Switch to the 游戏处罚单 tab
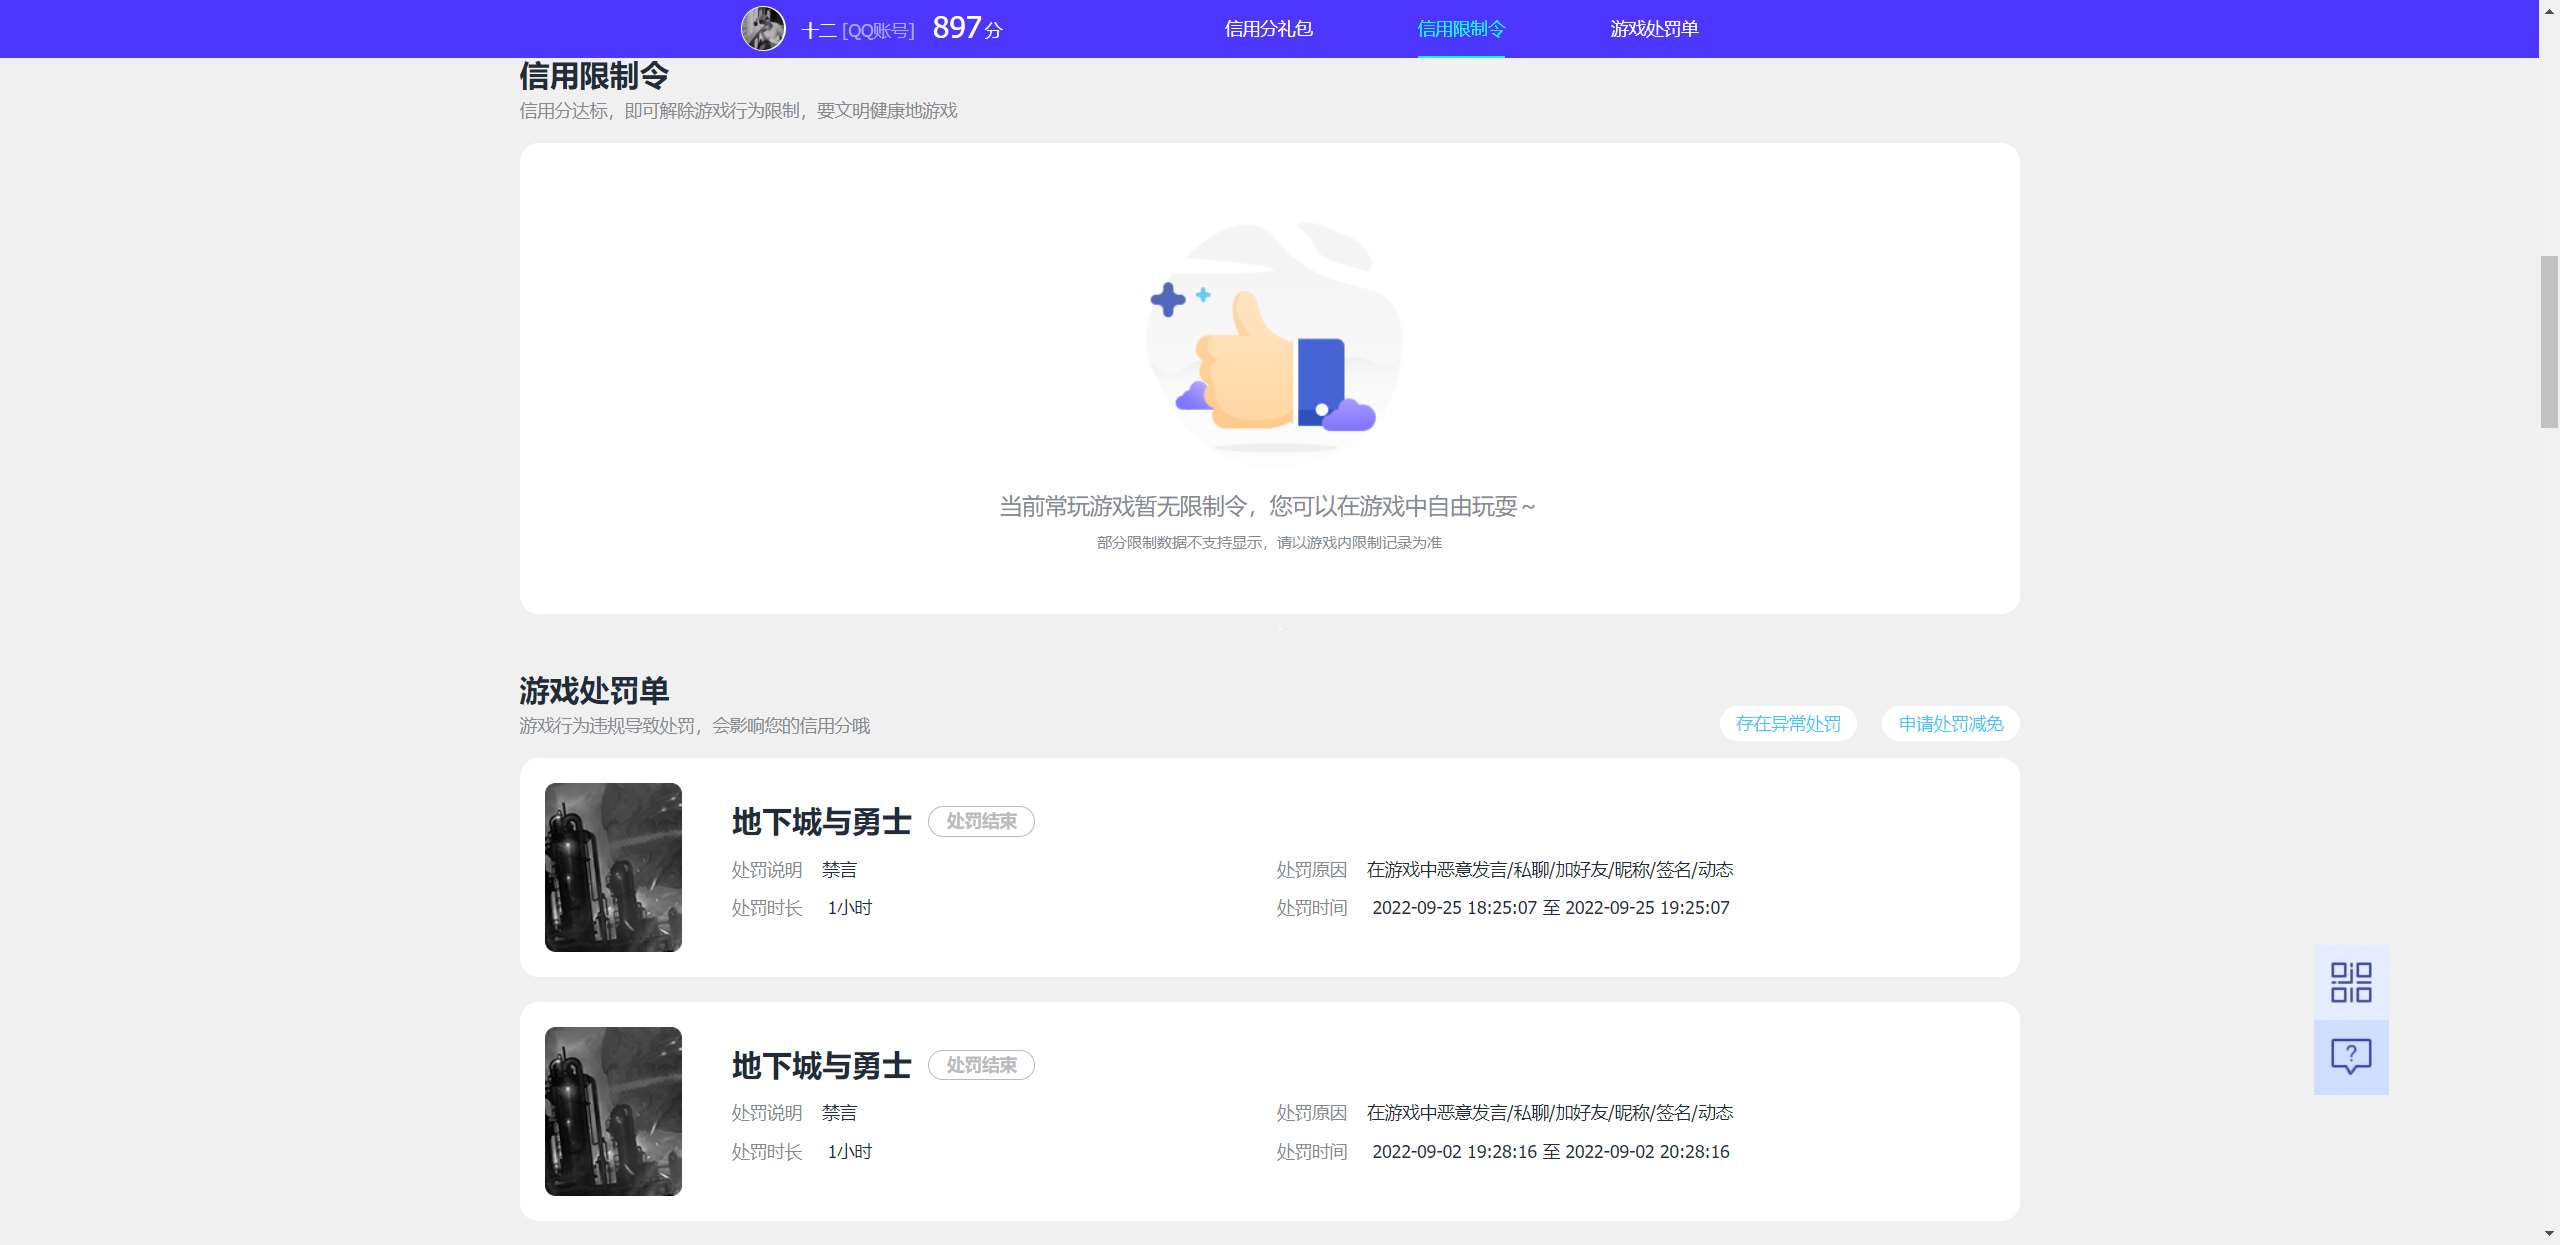Image resolution: width=2560 pixels, height=1245 pixels. [1653, 29]
